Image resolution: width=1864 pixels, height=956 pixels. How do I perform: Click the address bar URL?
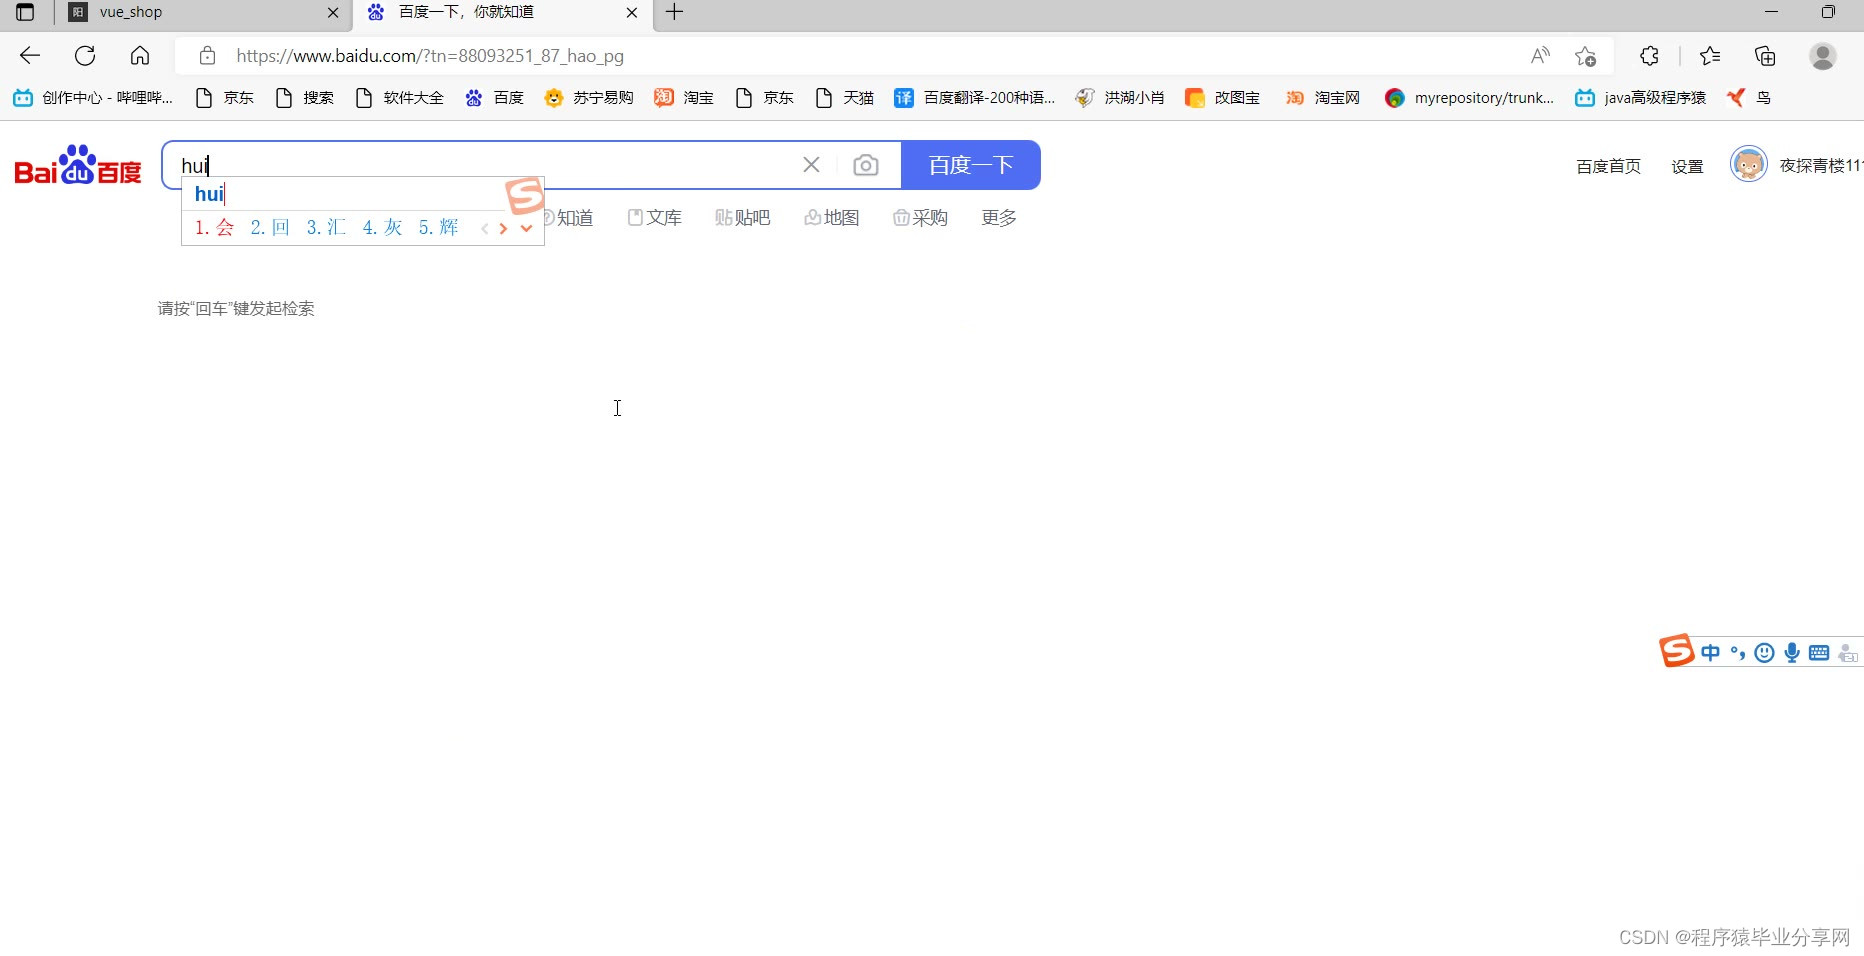pos(430,56)
